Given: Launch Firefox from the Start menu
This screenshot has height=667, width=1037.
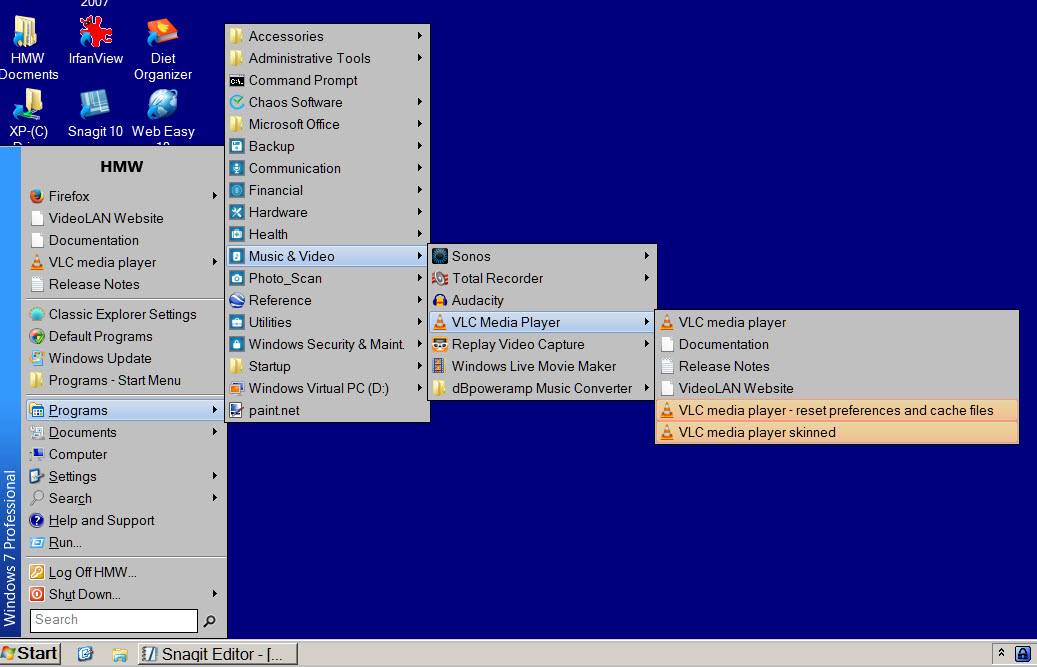Looking at the screenshot, I should [x=70, y=196].
